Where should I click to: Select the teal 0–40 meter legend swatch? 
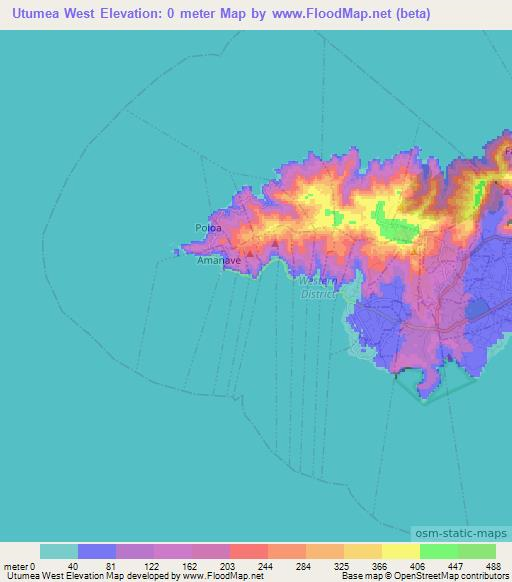coord(59,552)
